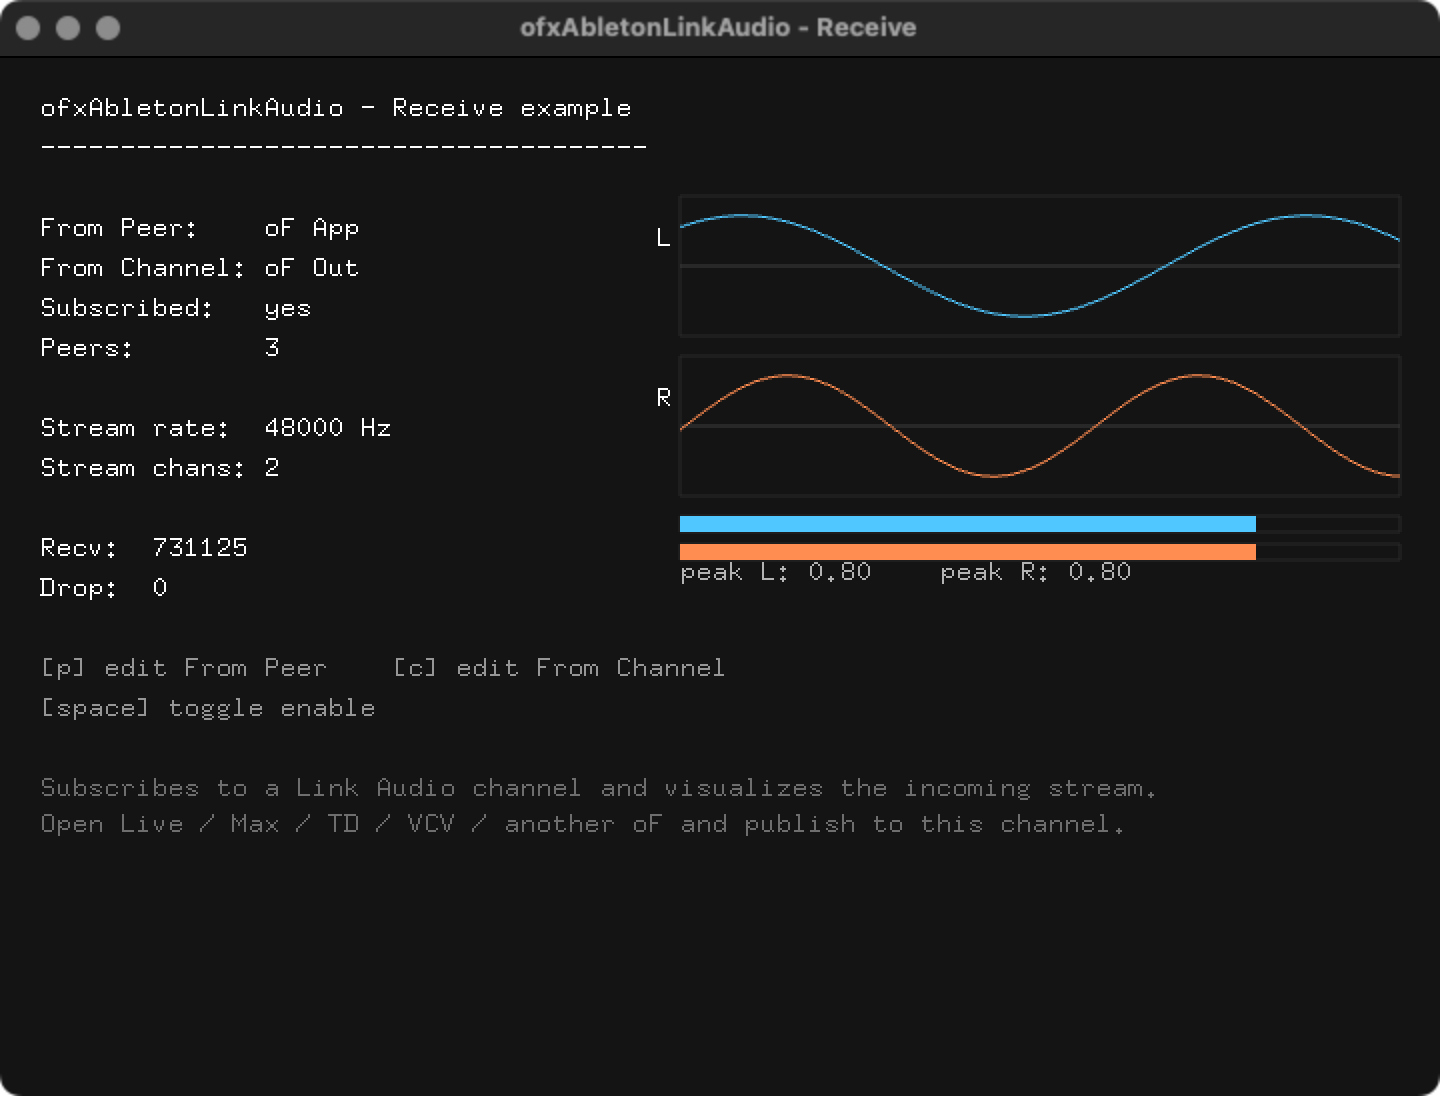Click the From Peer value 'oF App'
The image size is (1440, 1096).
[312, 228]
